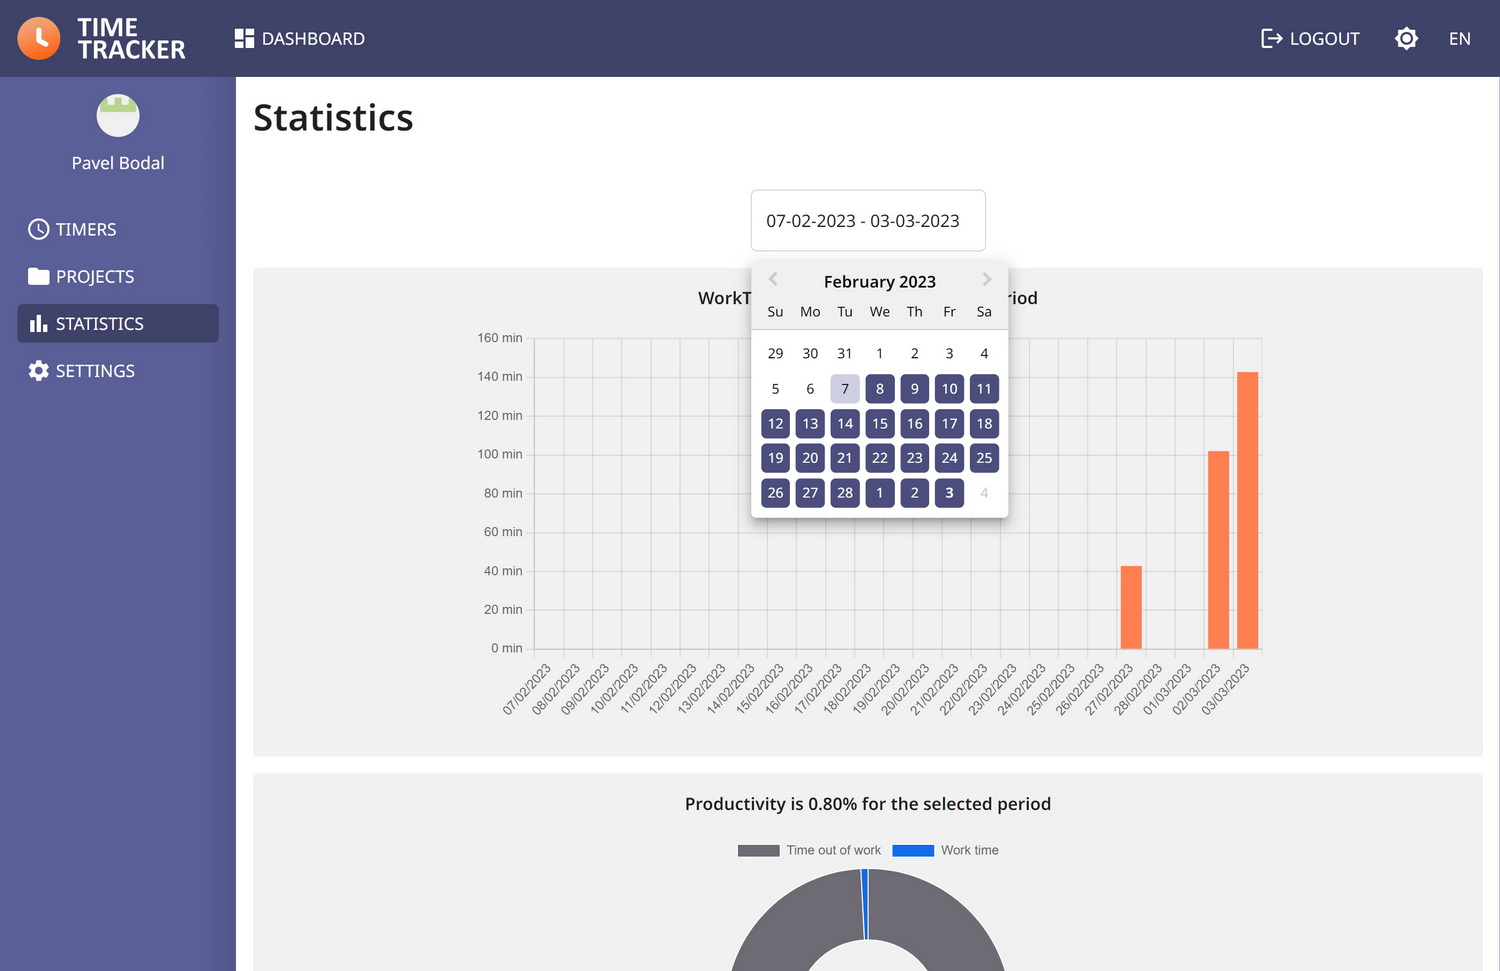Switch language via EN button
The image size is (1500, 971).
[x=1459, y=38]
